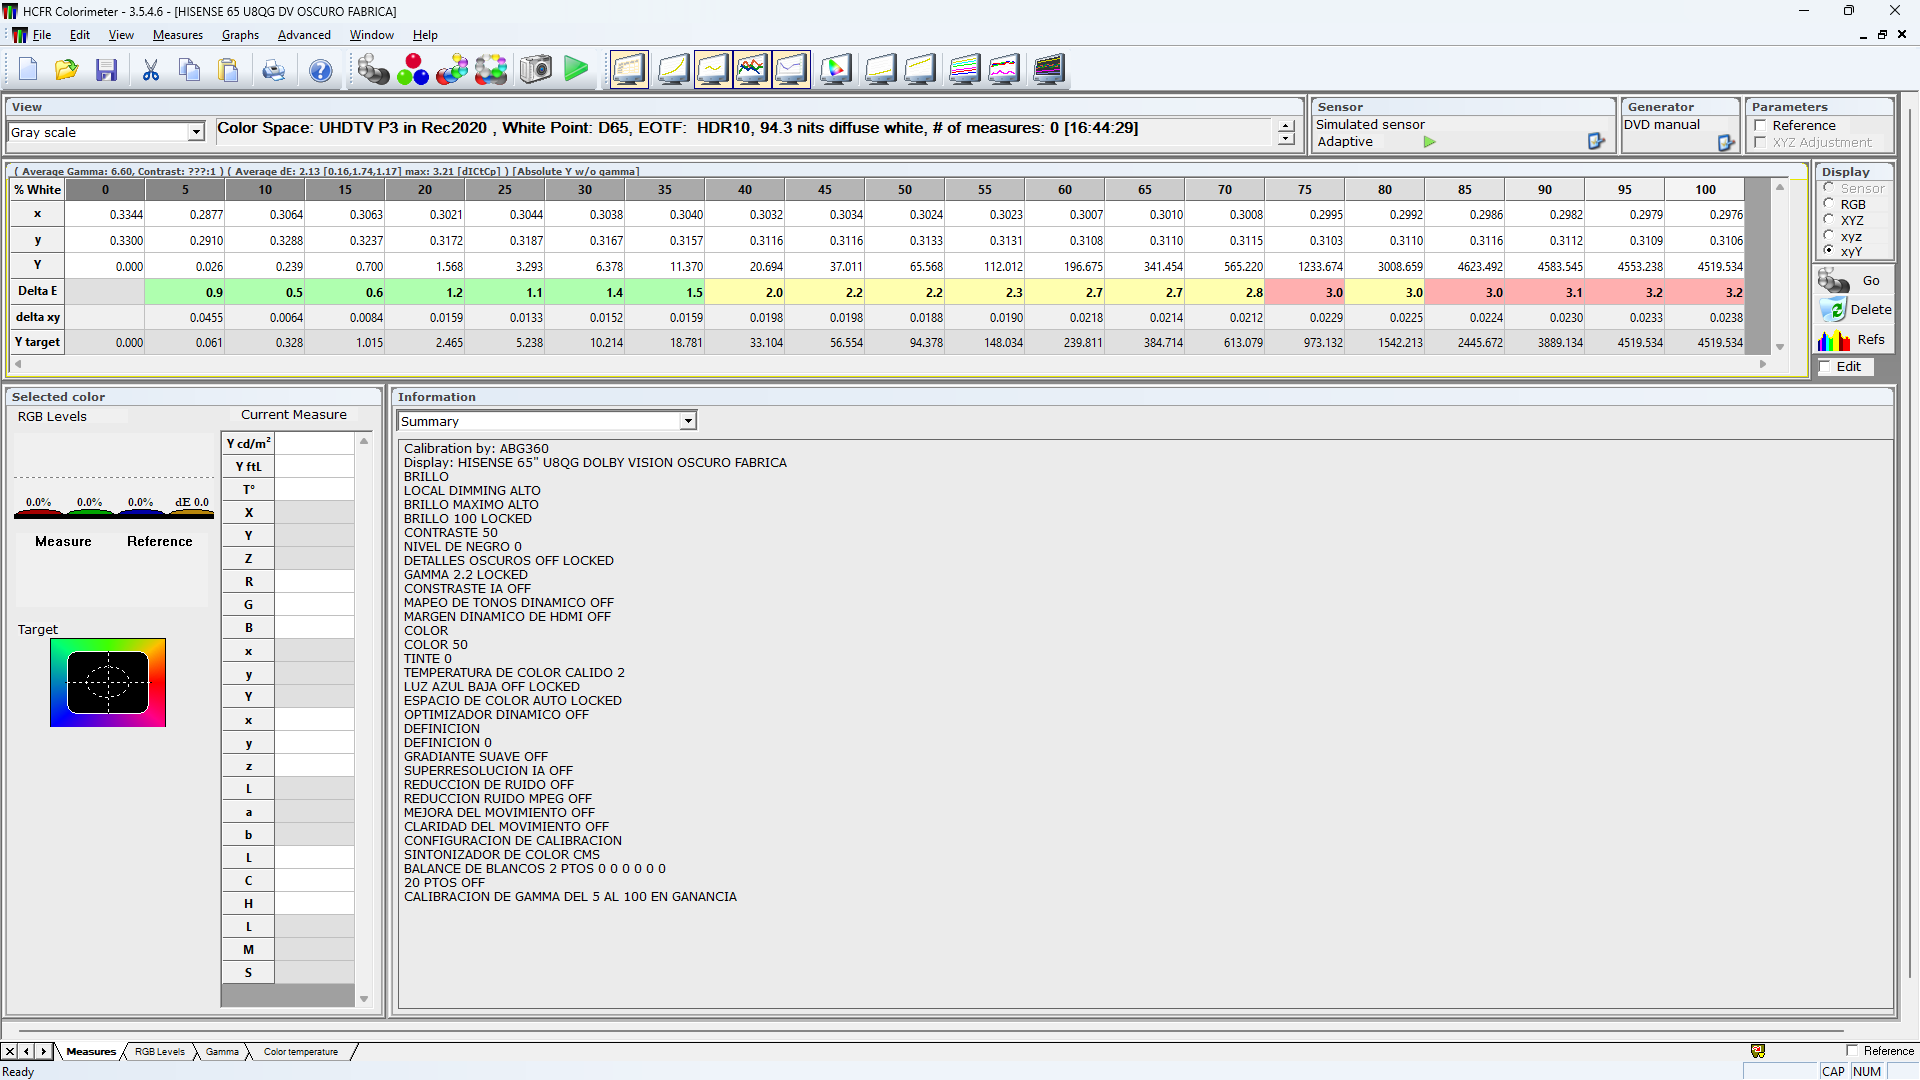Click the camera measurement icon
1920x1080 pixels.
click(536, 69)
